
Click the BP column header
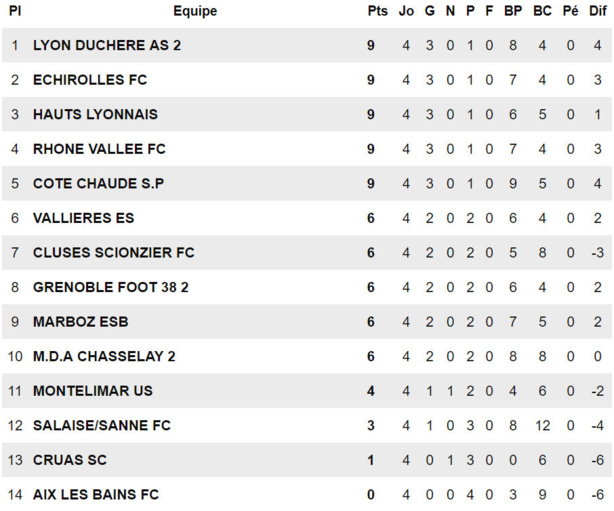coord(513,11)
